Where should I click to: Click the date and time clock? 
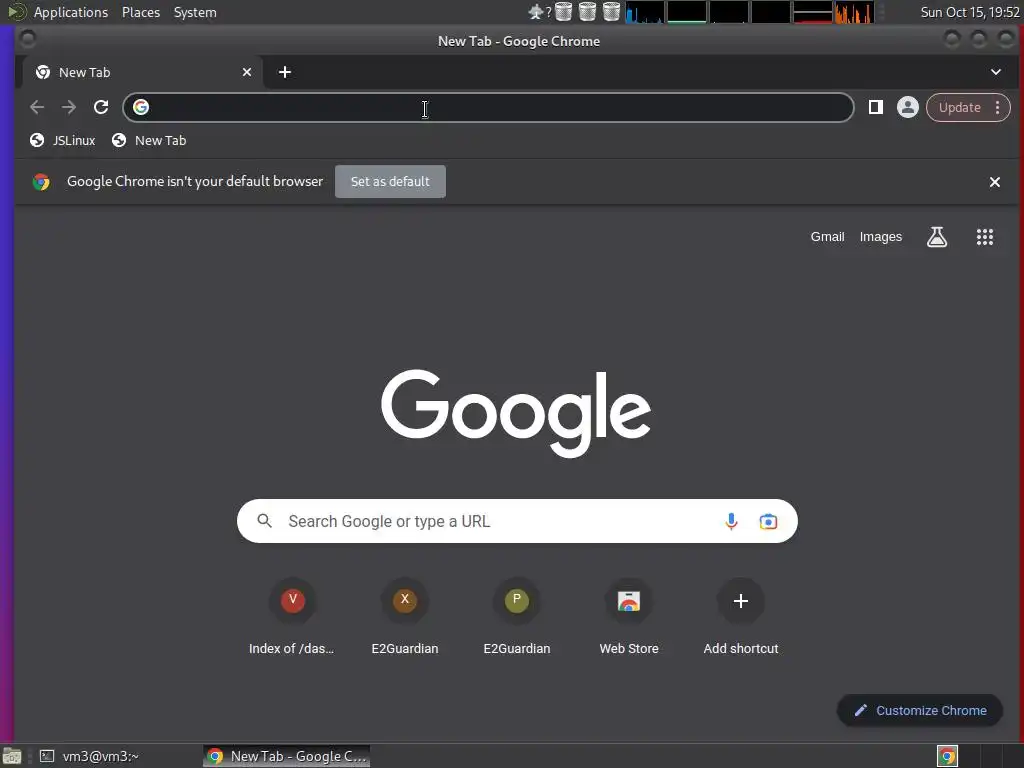[x=970, y=12]
